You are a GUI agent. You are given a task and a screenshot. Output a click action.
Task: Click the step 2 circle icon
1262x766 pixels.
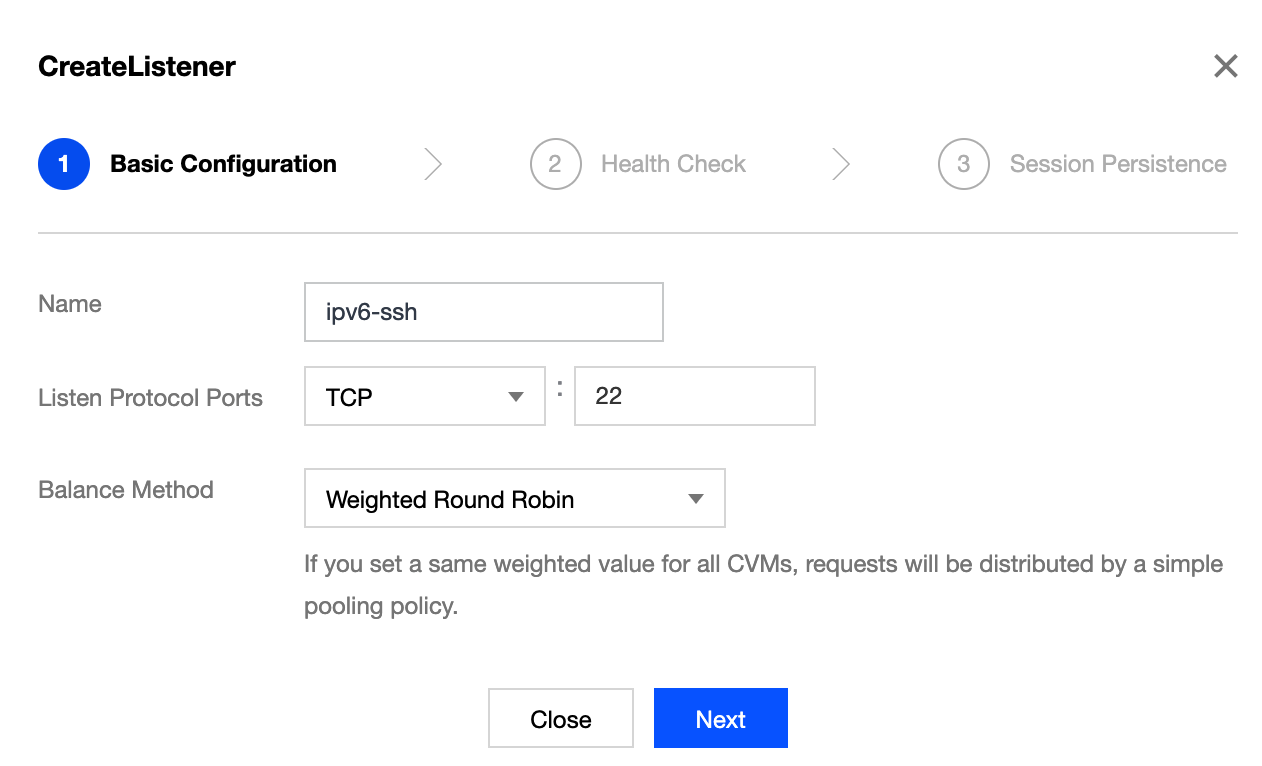coord(555,164)
